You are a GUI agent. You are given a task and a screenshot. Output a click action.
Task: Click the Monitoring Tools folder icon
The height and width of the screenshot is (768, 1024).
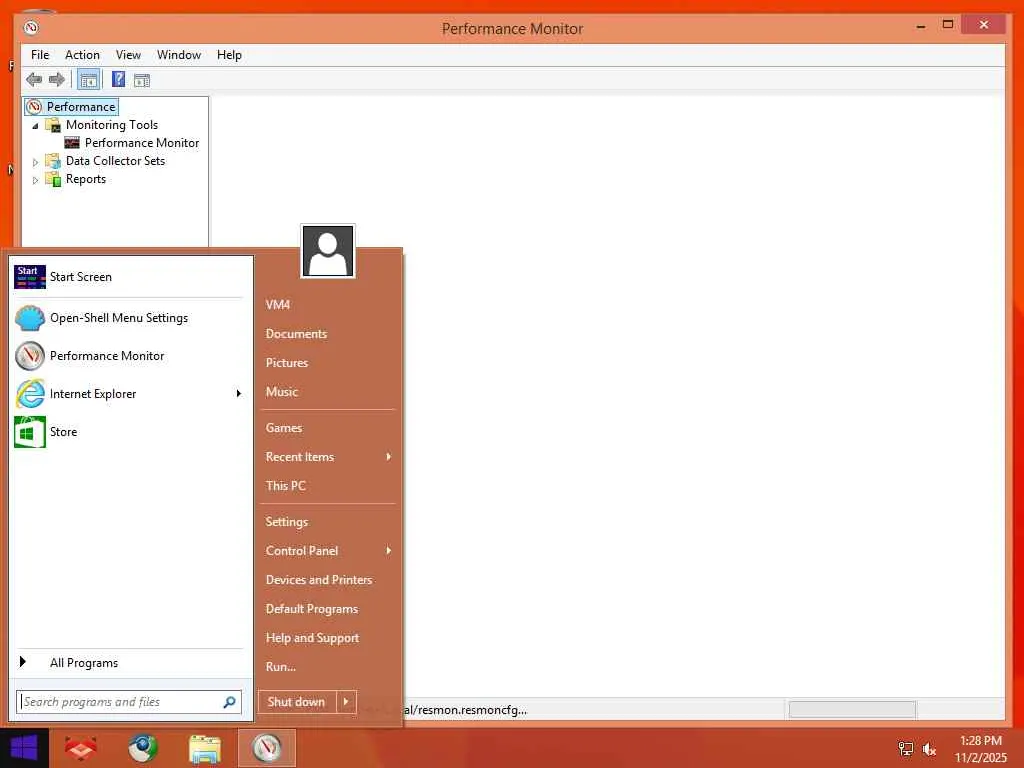point(53,125)
